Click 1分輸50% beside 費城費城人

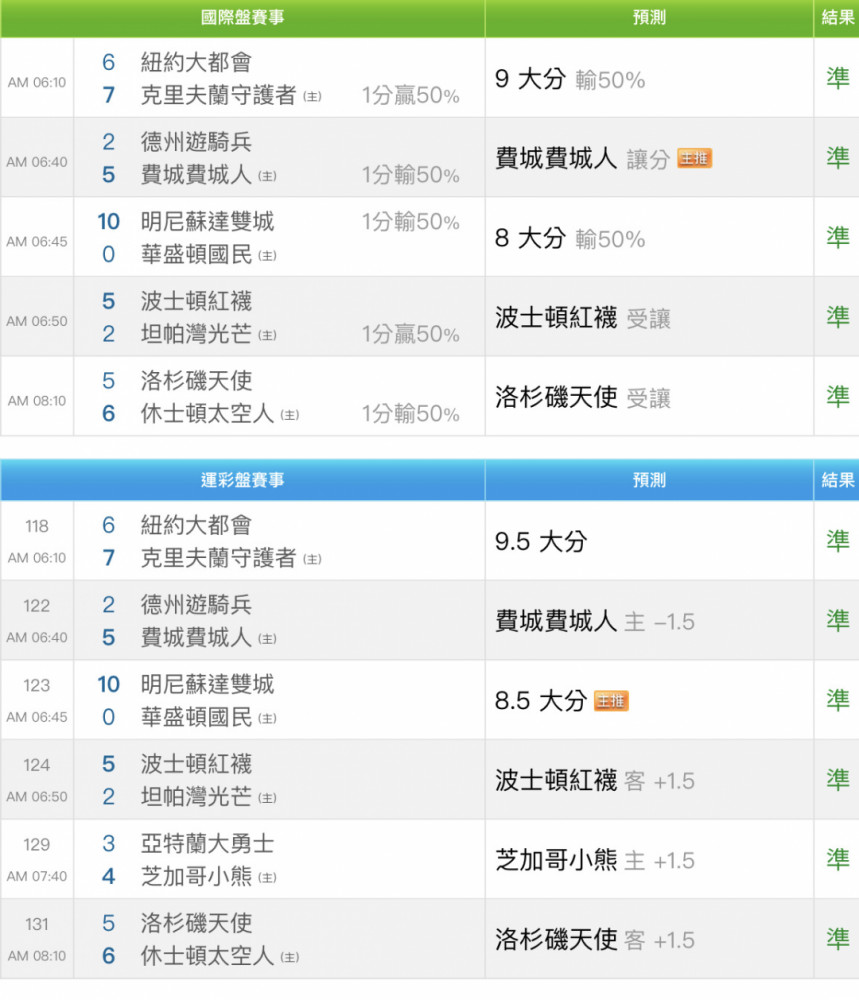tap(411, 175)
